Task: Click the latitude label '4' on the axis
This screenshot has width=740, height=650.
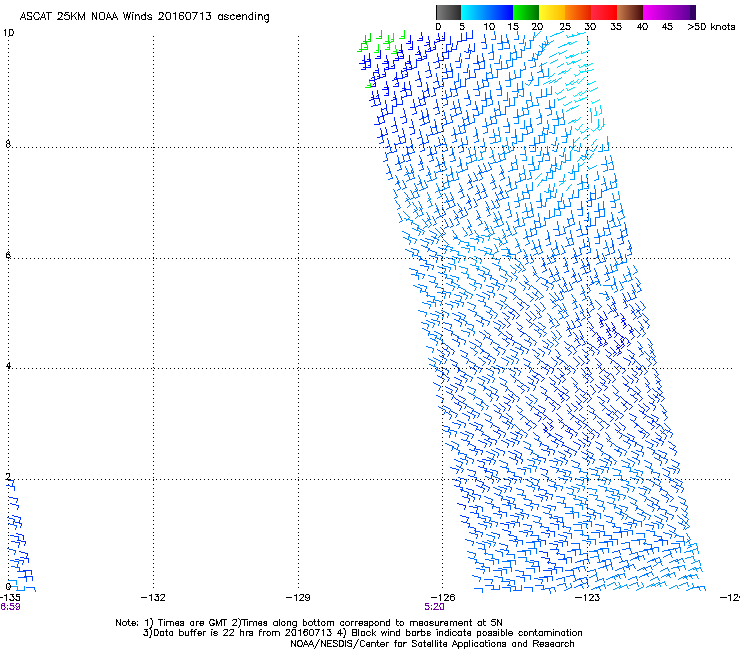Action: pyautogui.click(x=8, y=365)
